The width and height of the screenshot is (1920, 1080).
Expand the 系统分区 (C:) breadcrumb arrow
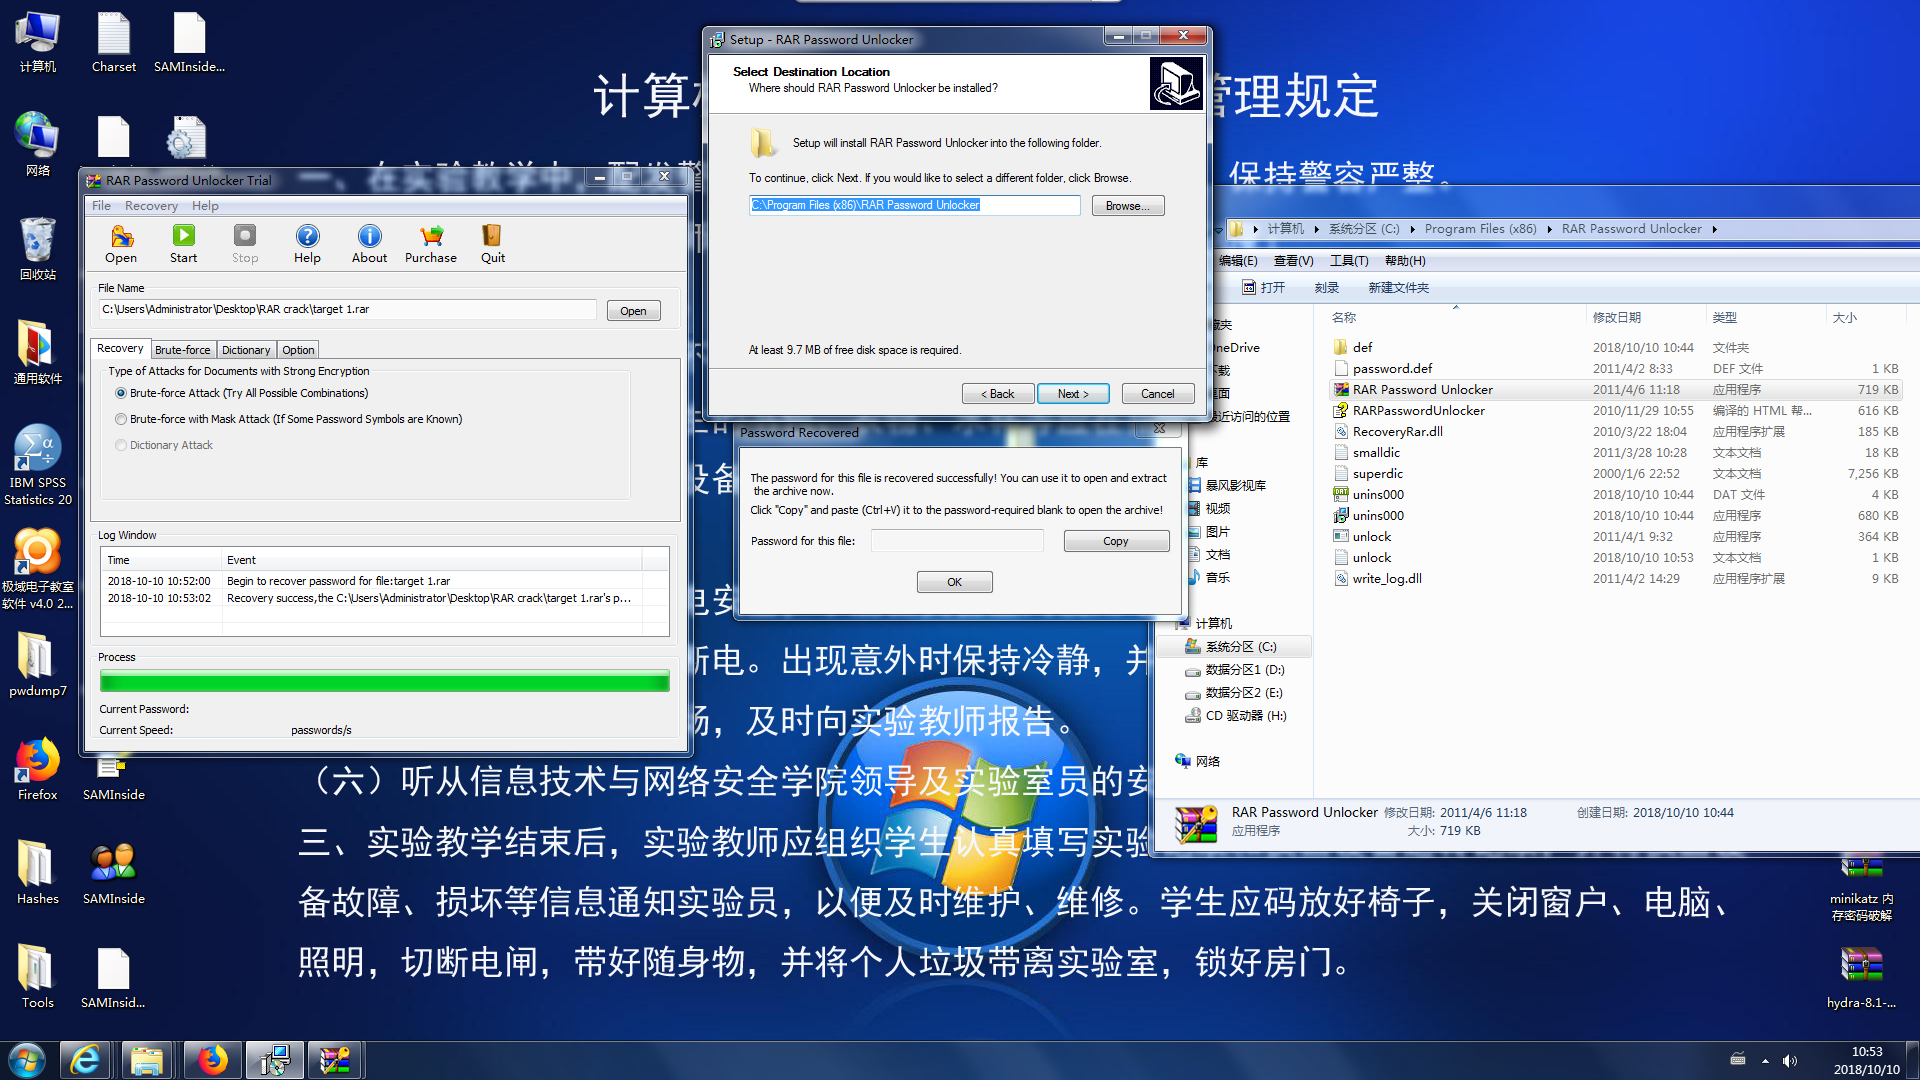click(x=1412, y=229)
